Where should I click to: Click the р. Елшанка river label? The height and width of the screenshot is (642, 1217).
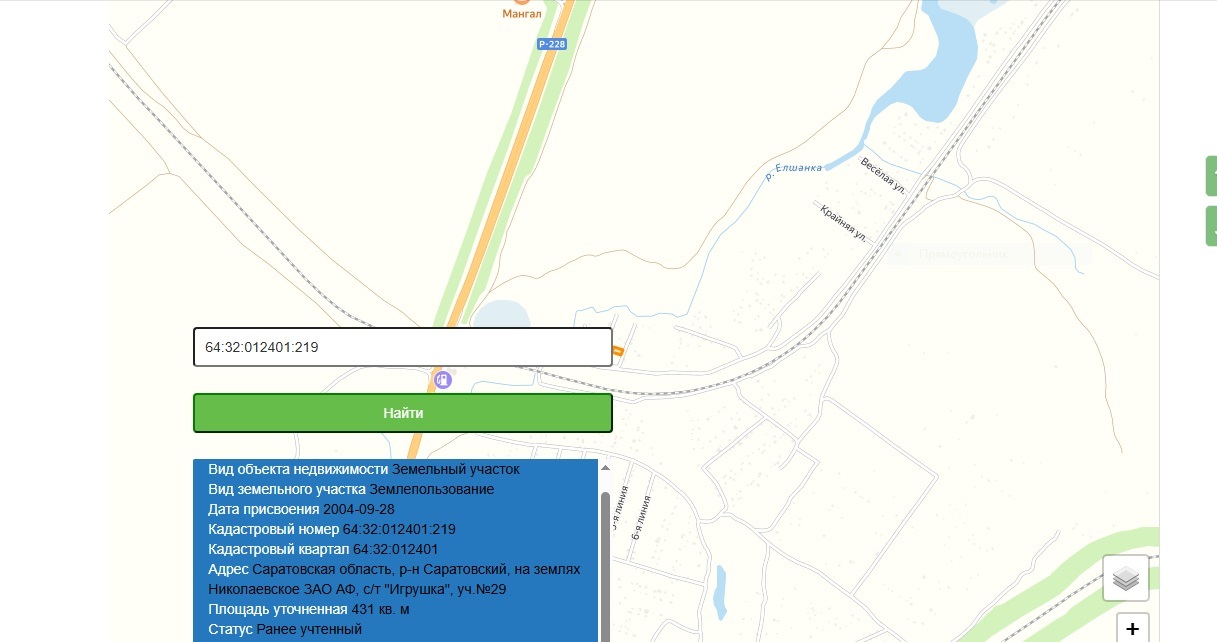[793, 172]
